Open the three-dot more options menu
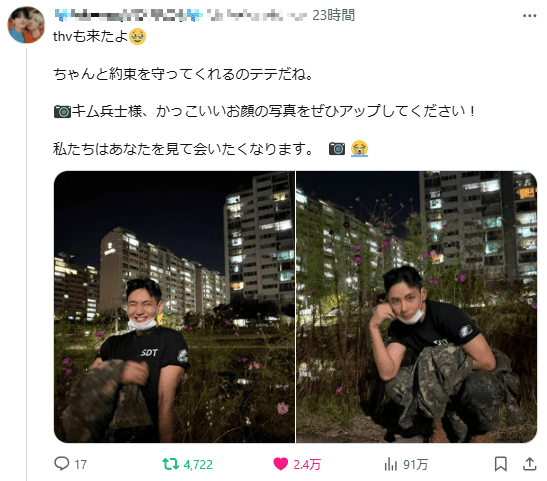The width and height of the screenshot is (547, 481). pyautogui.click(x=529, y=16)
